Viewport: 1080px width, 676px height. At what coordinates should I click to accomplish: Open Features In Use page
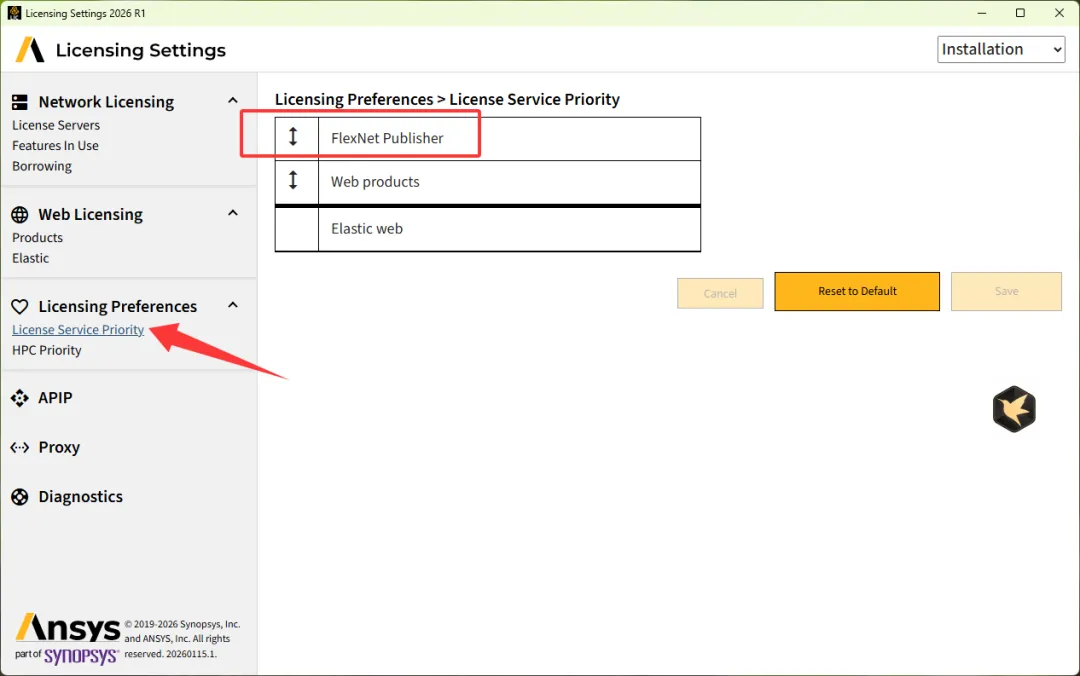55,146
